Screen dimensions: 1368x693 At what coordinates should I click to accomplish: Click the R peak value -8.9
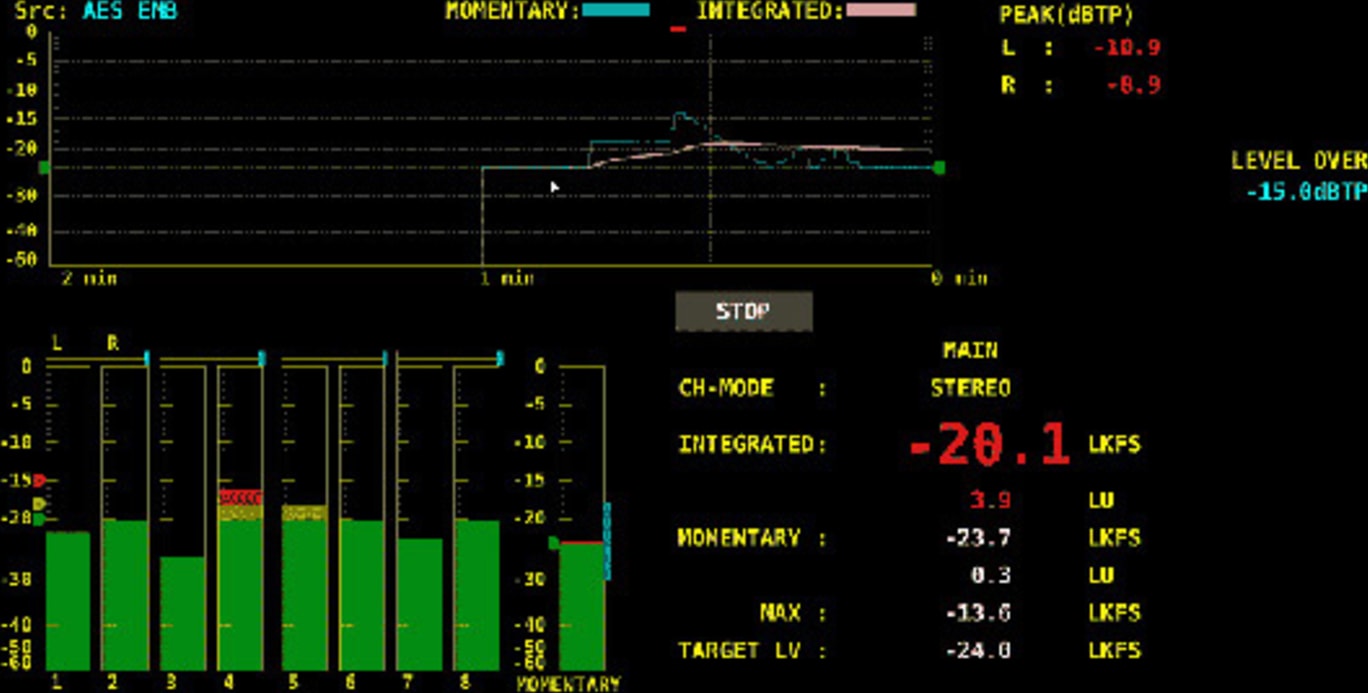1133,86
